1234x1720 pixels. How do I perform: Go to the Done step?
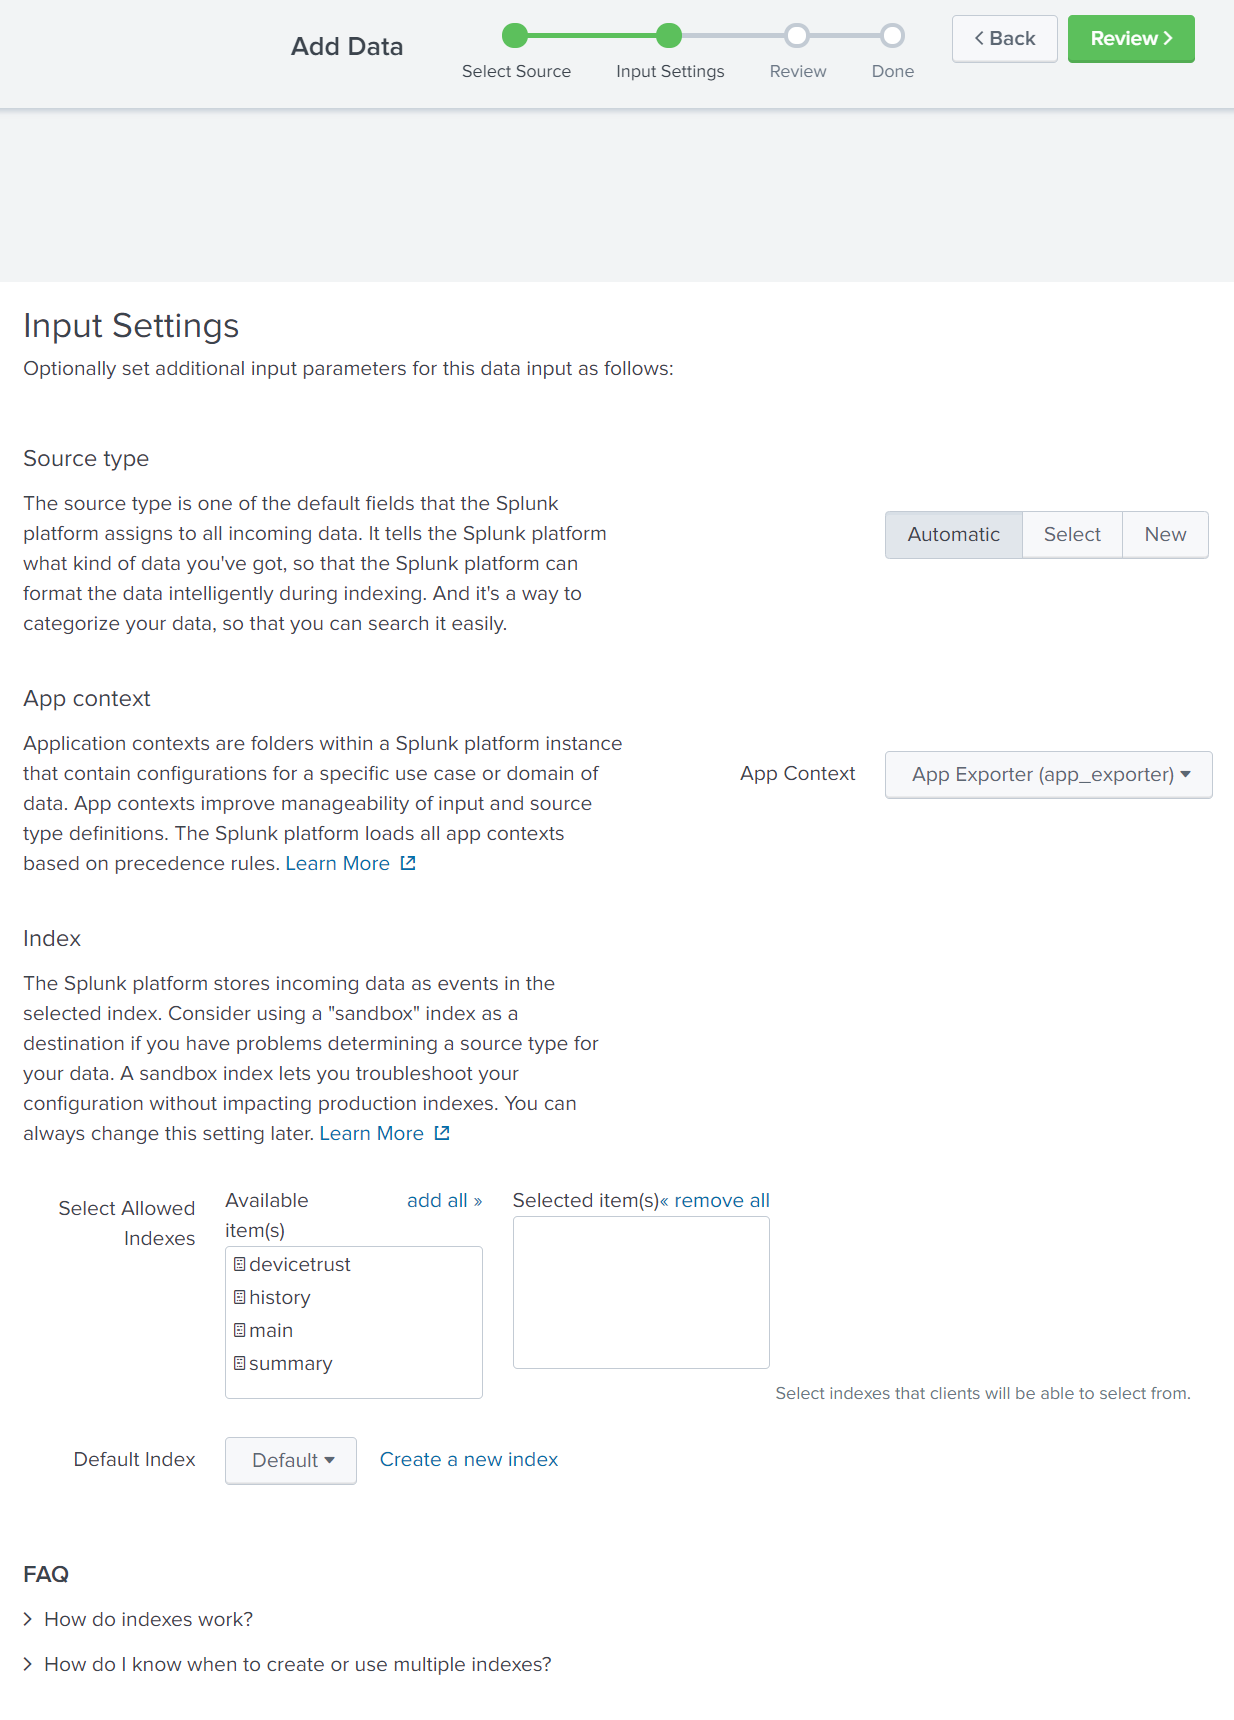[x=891, y=35]
